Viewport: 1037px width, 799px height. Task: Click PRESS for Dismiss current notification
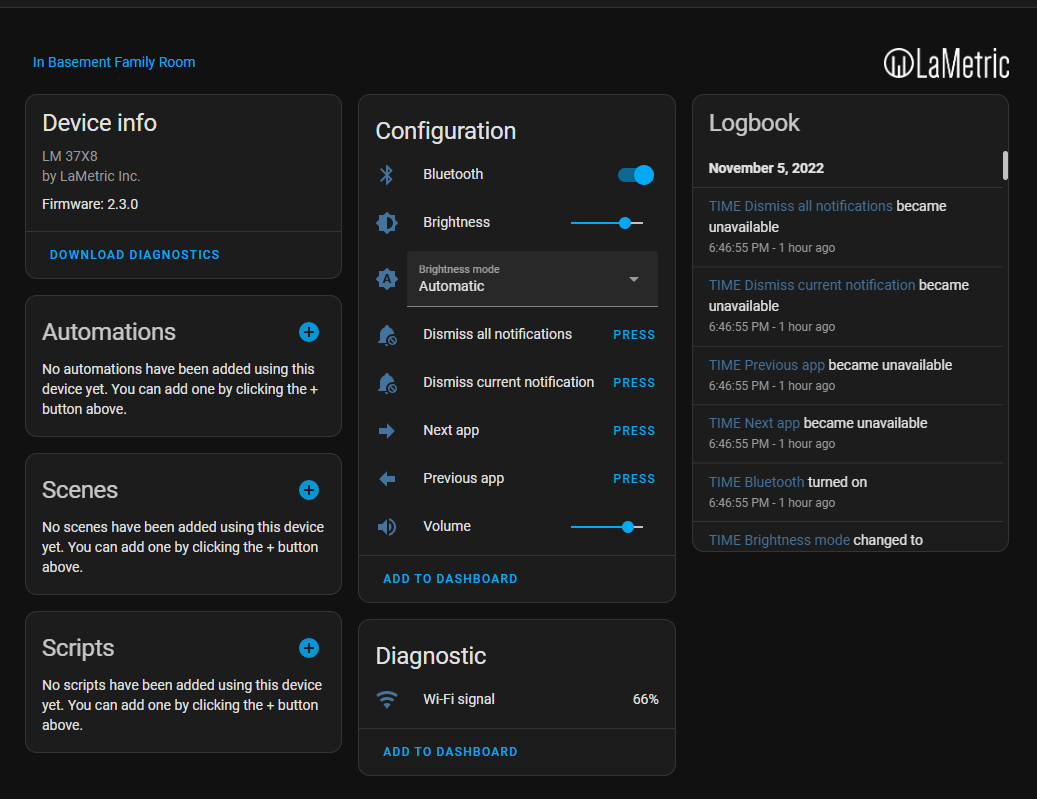pos(634,383)
